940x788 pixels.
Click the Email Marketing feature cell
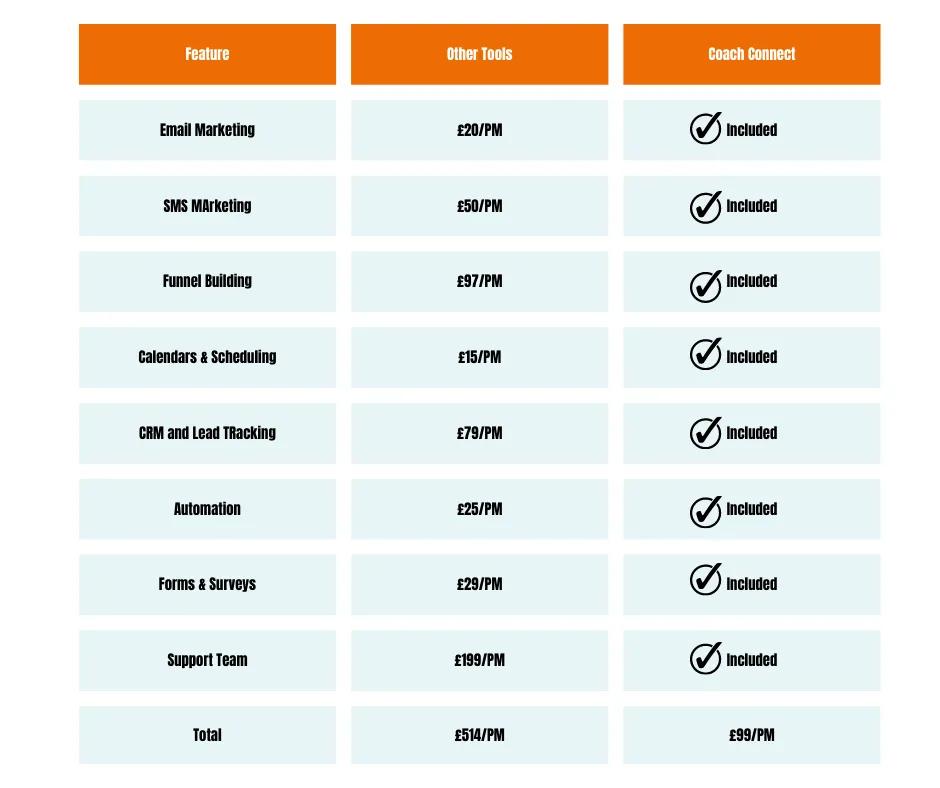pyautogui.click(x=207, y=130)
